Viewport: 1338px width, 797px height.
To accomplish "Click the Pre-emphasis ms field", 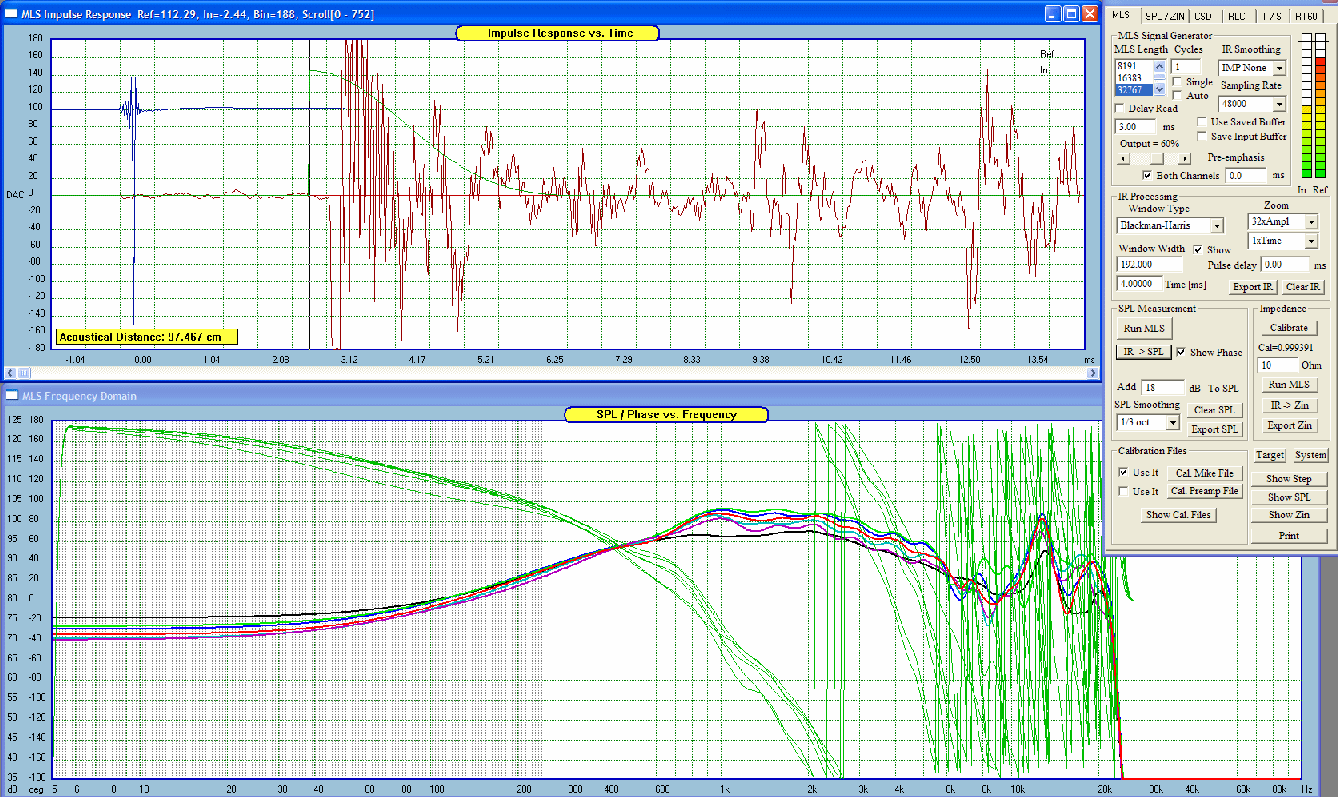I will tap(1248, 175).
